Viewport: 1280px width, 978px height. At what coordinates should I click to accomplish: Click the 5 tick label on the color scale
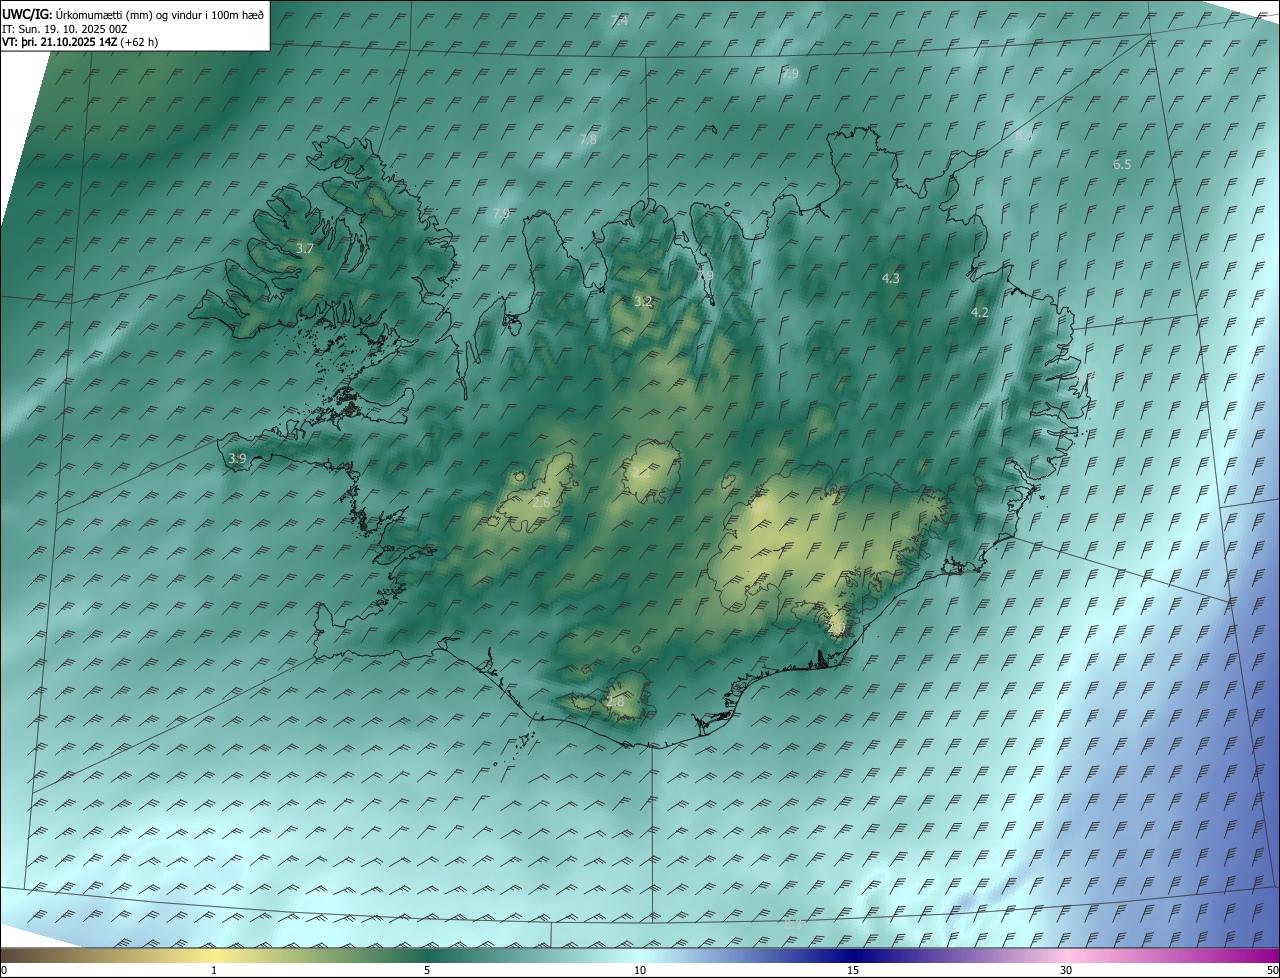click(427, 970)
